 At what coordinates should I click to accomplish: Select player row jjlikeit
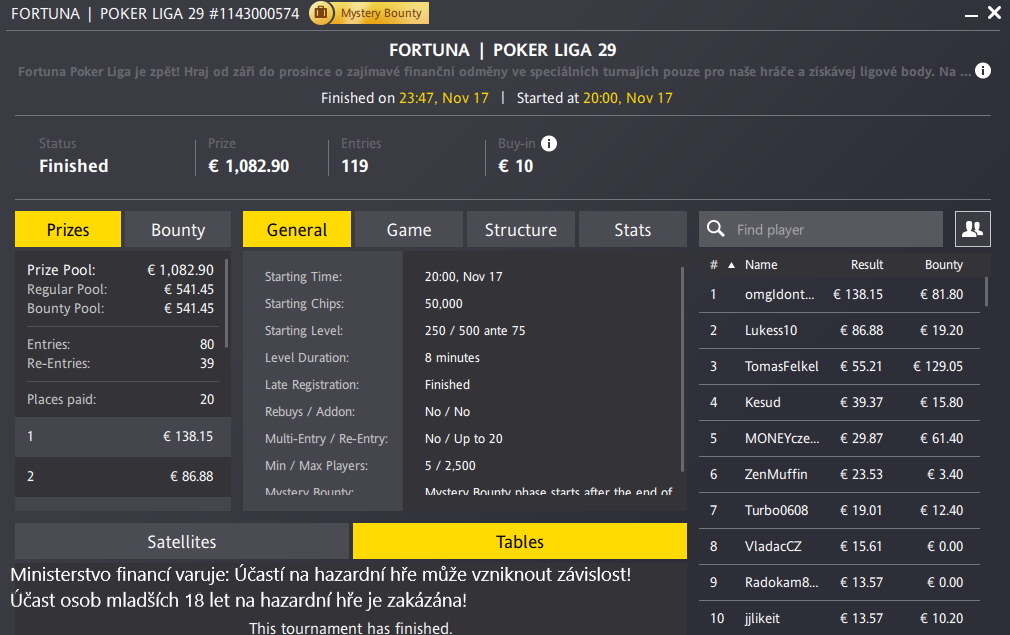coord(839,618)
